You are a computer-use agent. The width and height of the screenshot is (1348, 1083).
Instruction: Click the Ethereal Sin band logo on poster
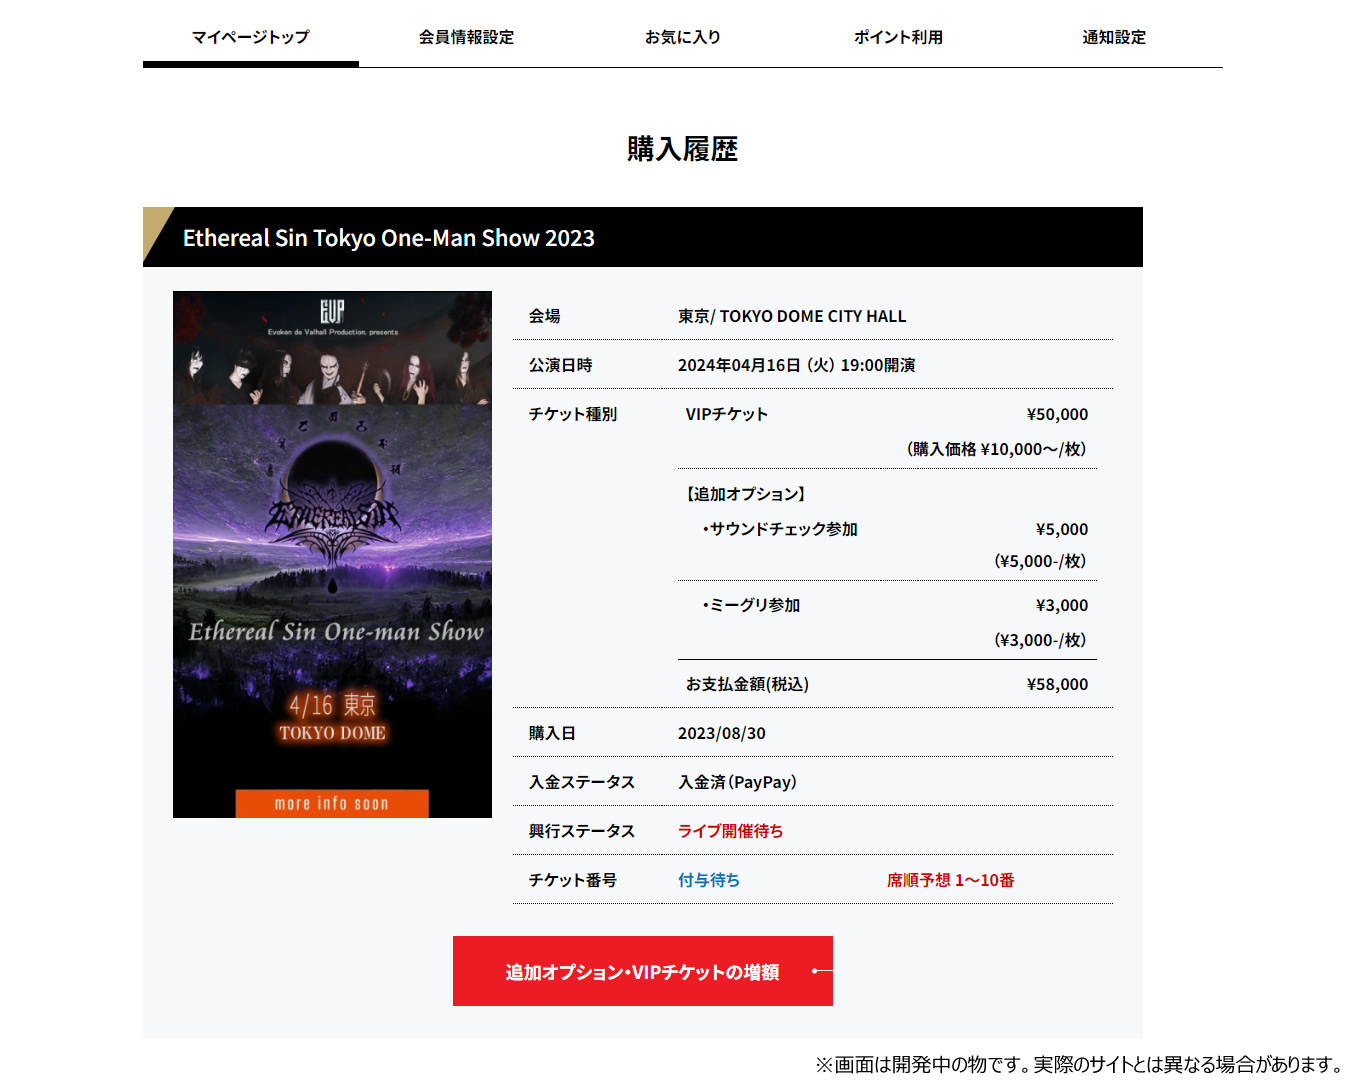[x=332, y=517]
